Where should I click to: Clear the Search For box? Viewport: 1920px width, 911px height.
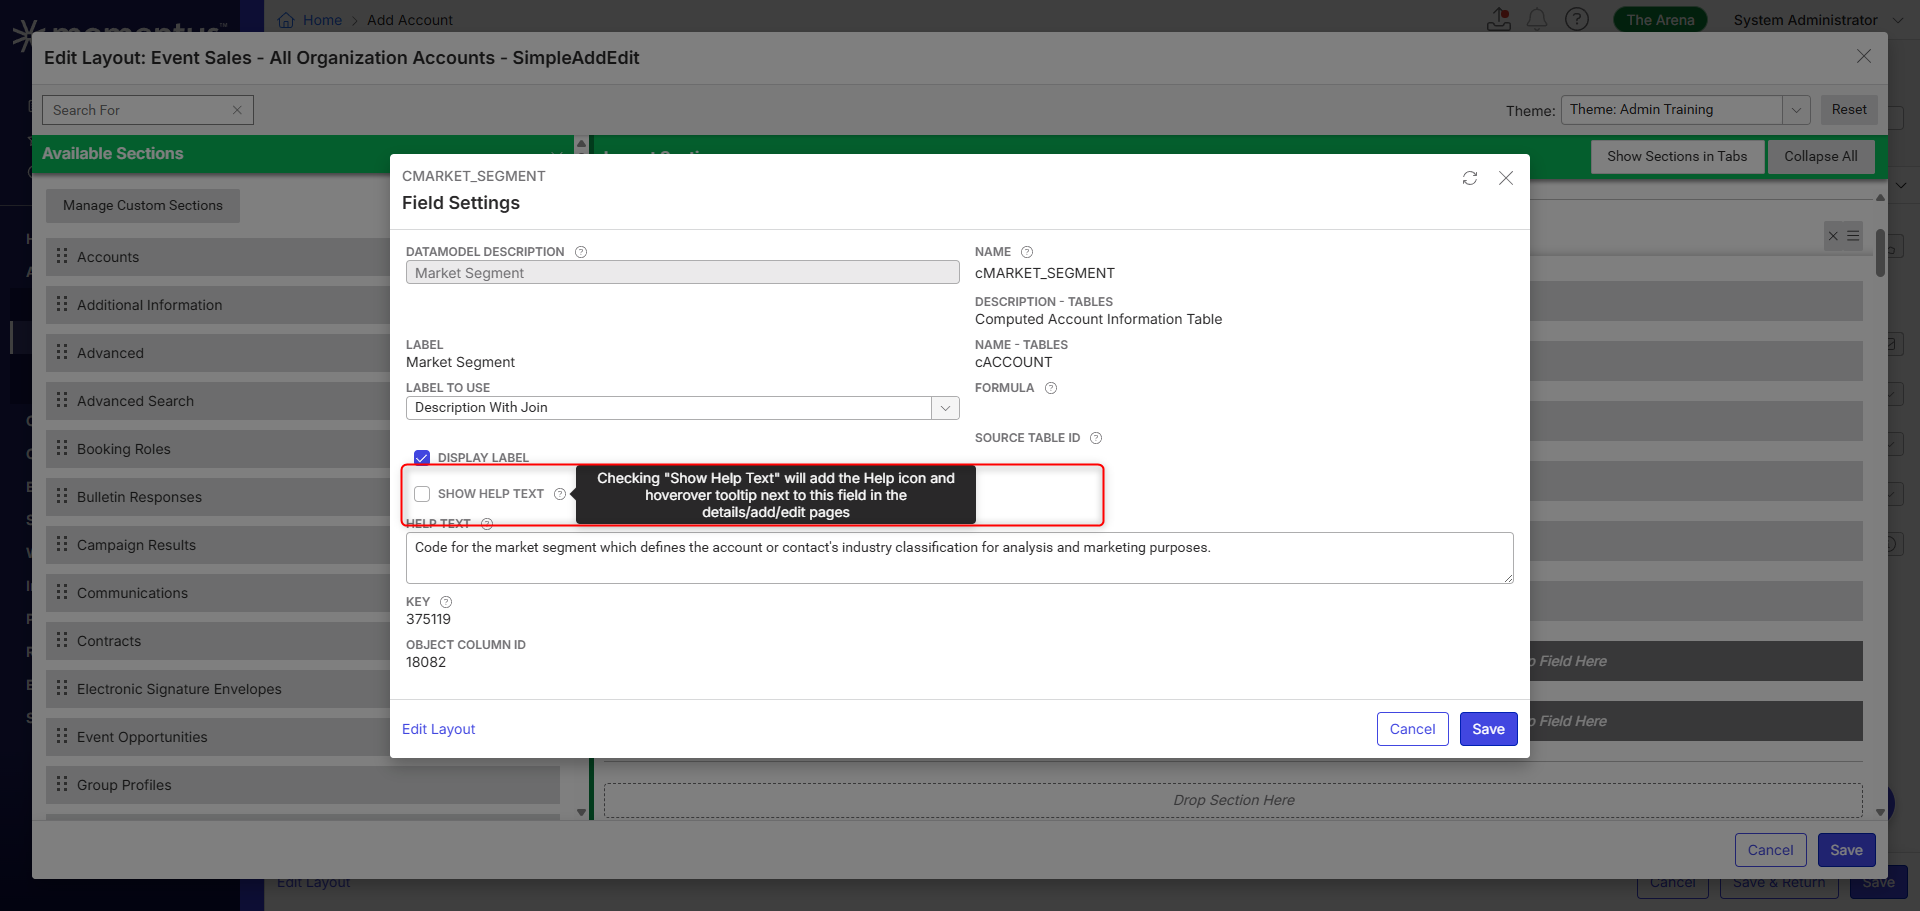pos(237,110)
